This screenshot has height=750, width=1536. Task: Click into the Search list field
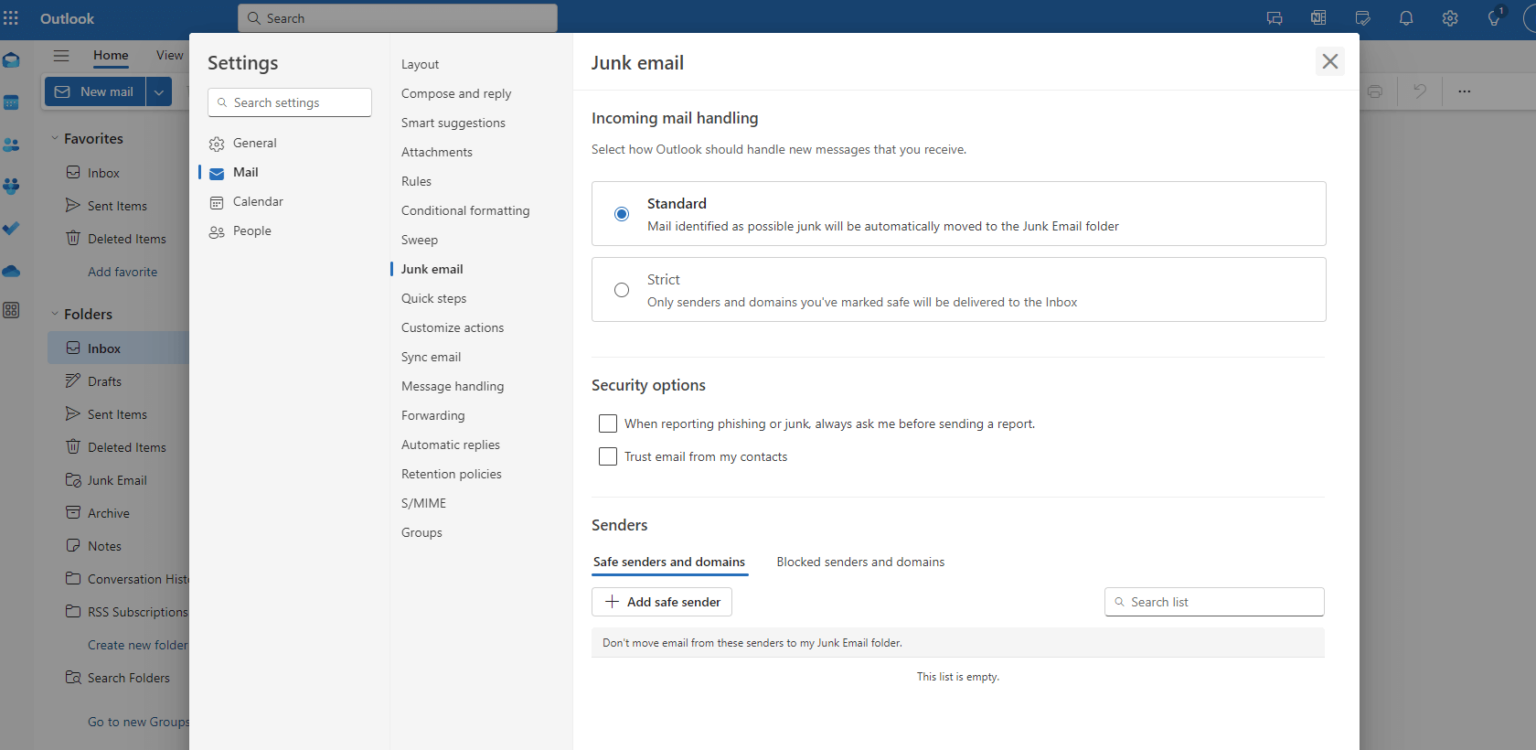[1213, 601]
